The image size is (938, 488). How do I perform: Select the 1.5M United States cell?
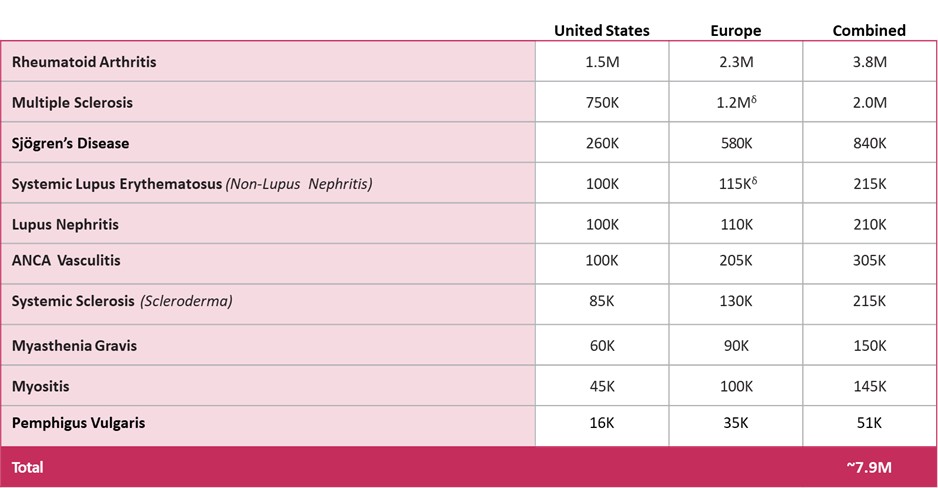[602, 62]
